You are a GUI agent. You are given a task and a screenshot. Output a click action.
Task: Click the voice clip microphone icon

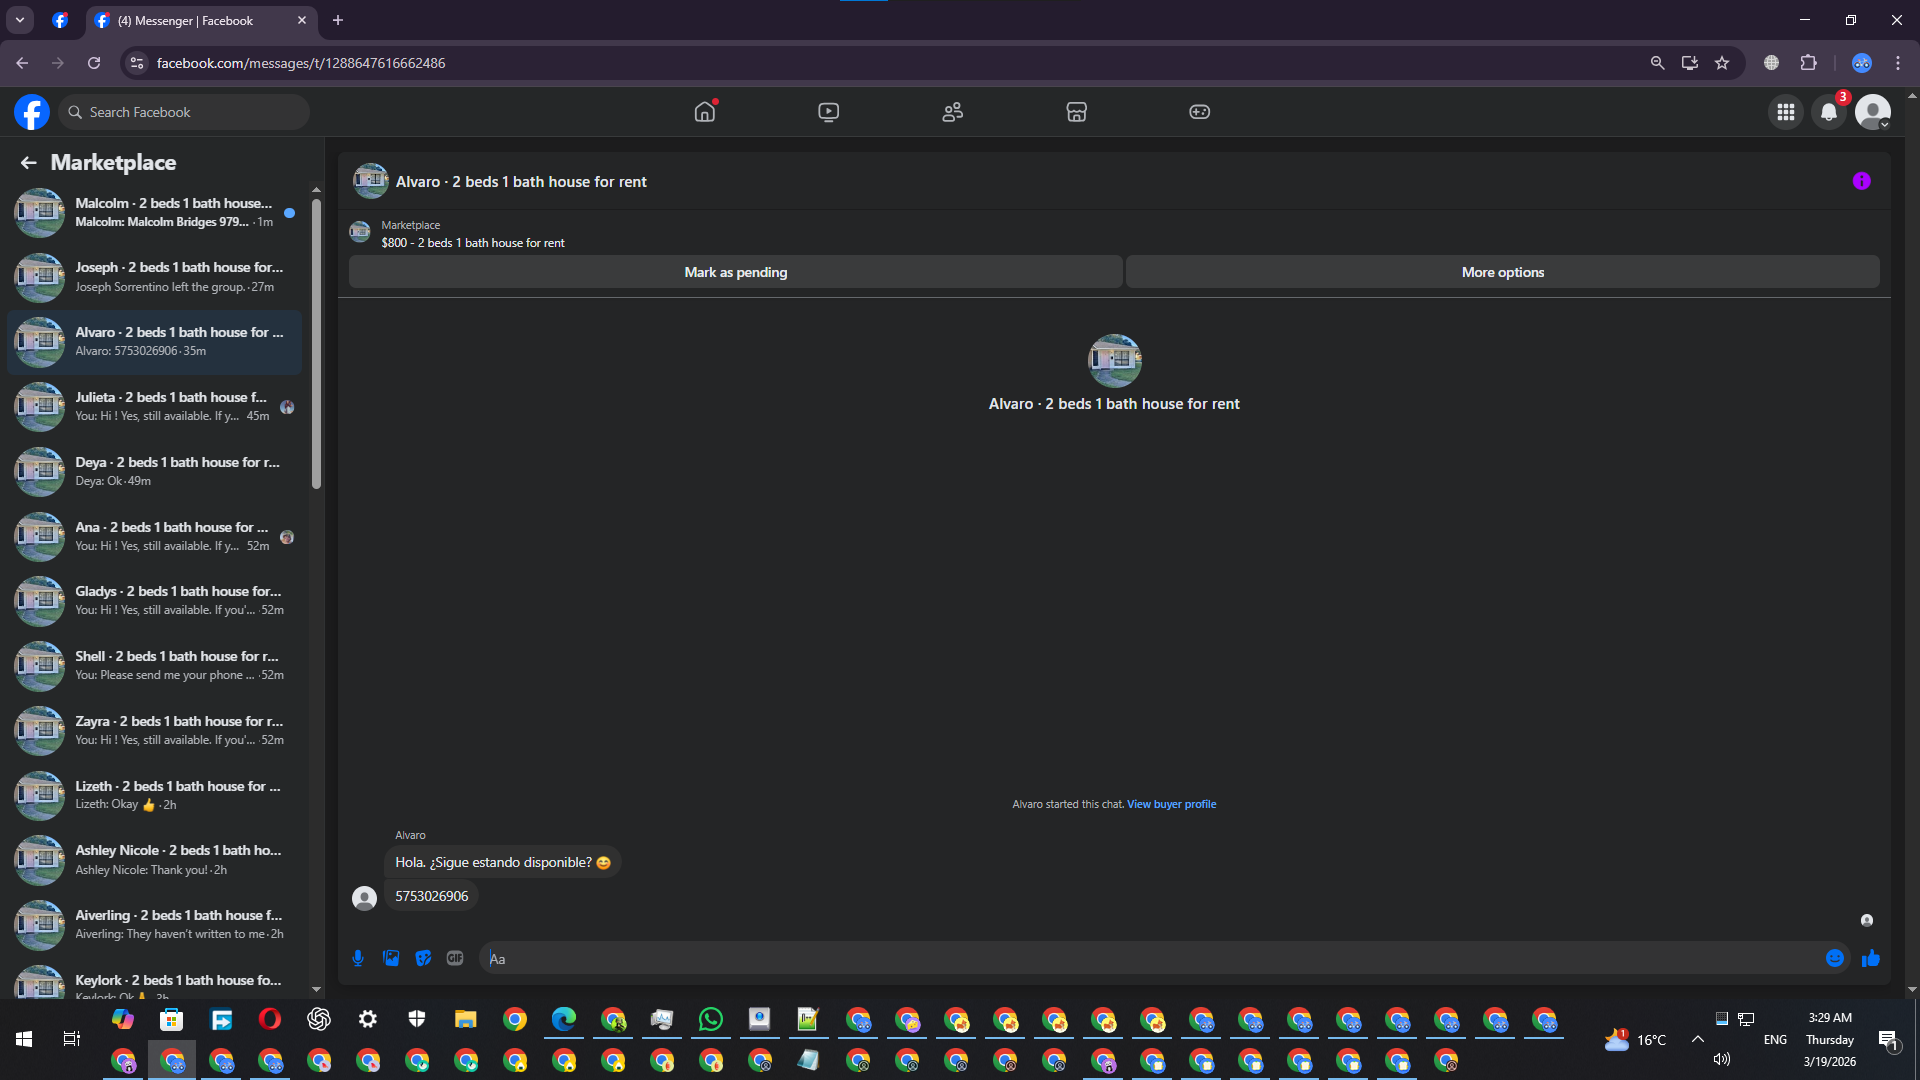coord(358,958)
